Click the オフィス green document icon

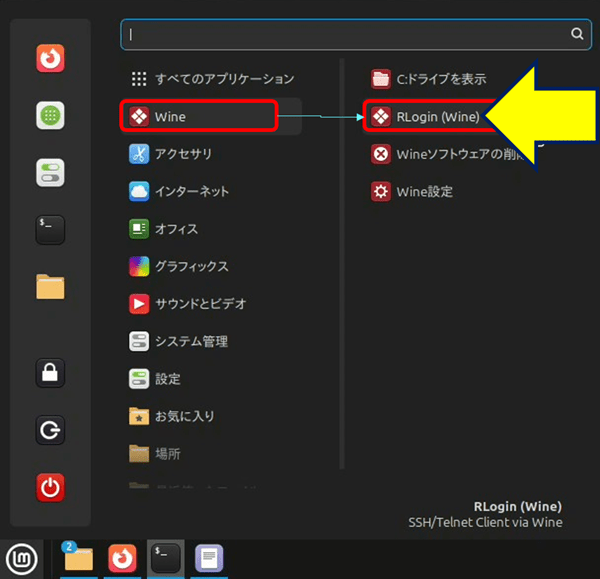point(139,229)
